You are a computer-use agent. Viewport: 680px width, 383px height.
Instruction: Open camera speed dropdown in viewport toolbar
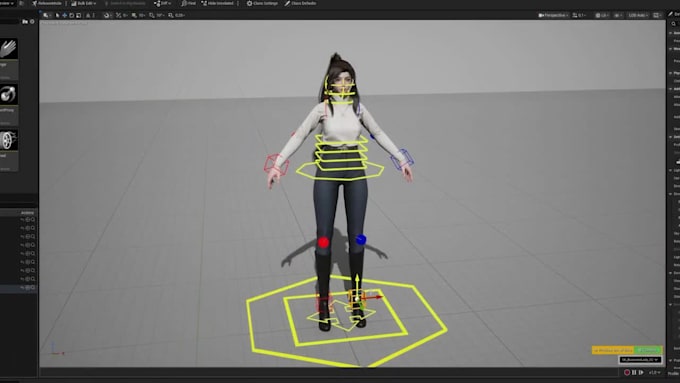pyautogui.click(x=579, y=15)
